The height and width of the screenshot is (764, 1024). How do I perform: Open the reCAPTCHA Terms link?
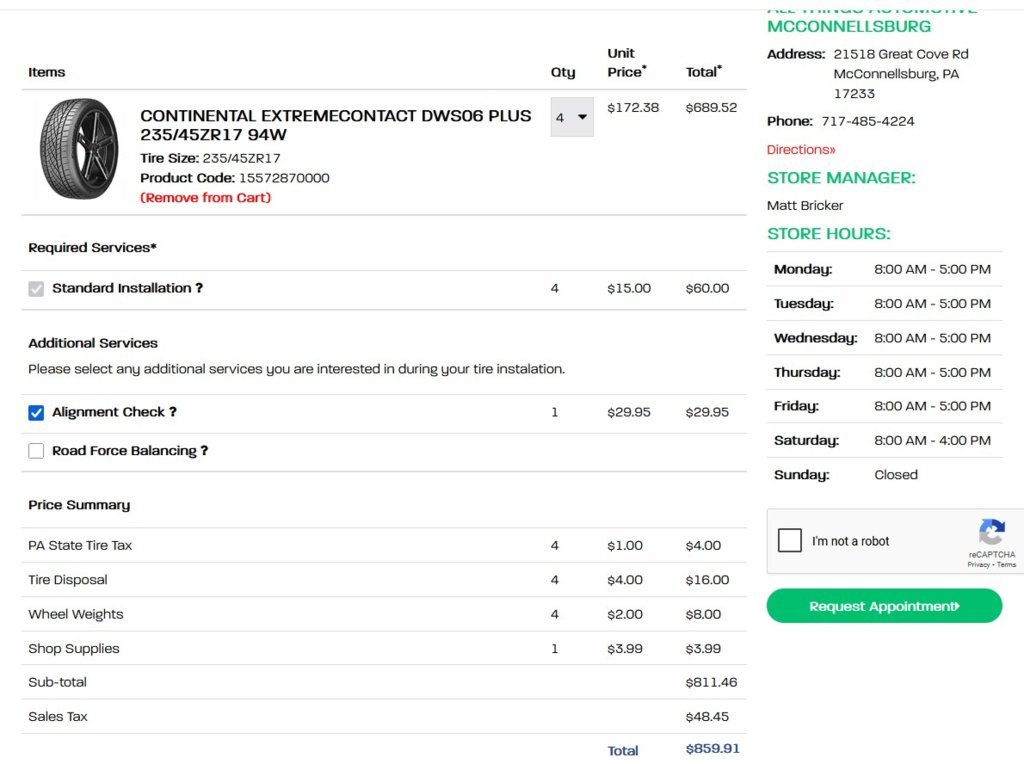pos(1006,565)
